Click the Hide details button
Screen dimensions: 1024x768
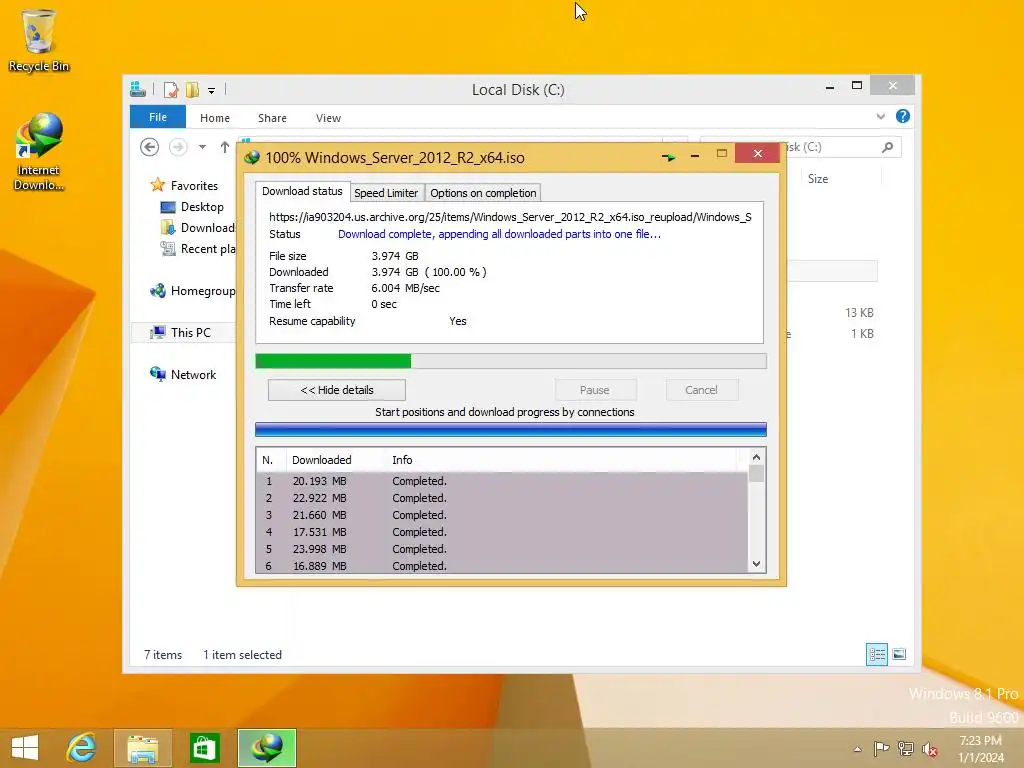pyautogui.click(x=337, y=390)
